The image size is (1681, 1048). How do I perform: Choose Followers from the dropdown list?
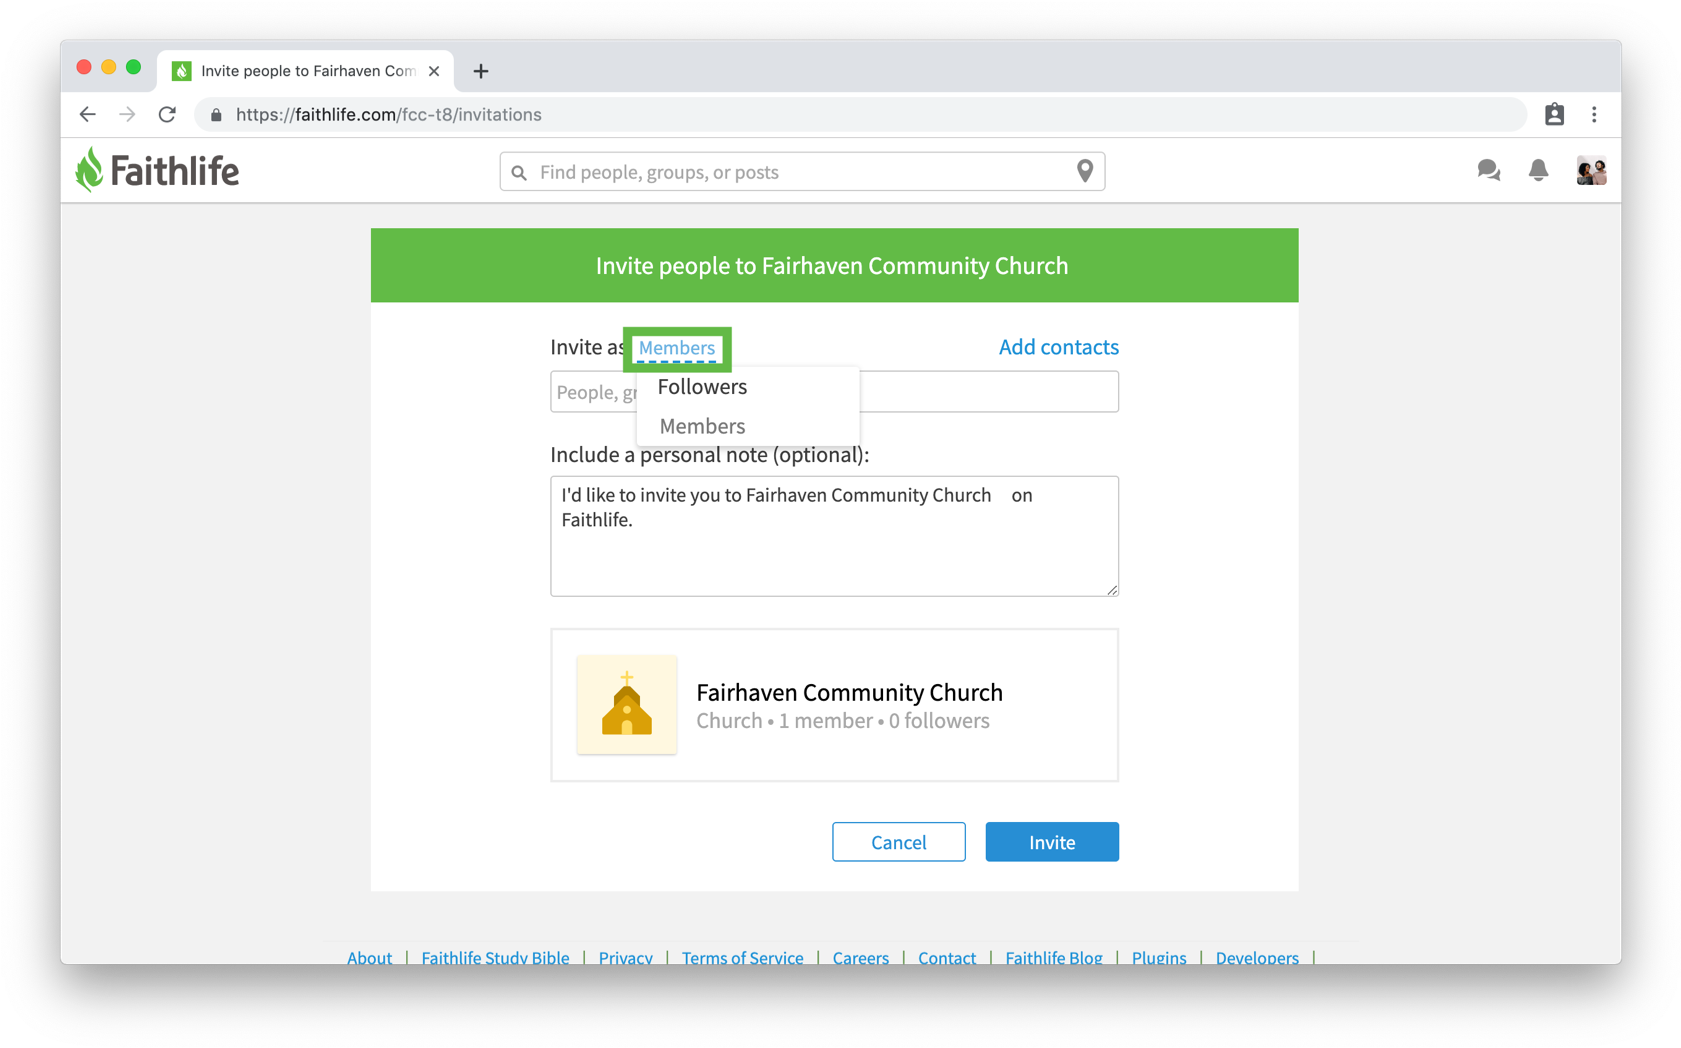(702, 387)
